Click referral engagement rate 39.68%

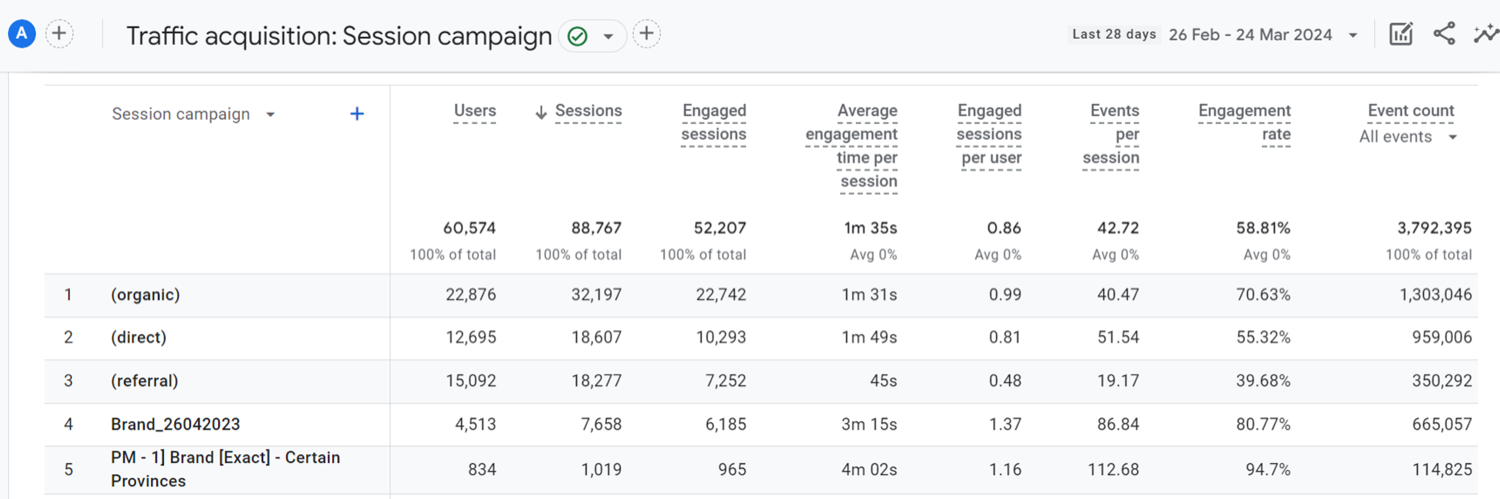click(x=1263, y=381)
